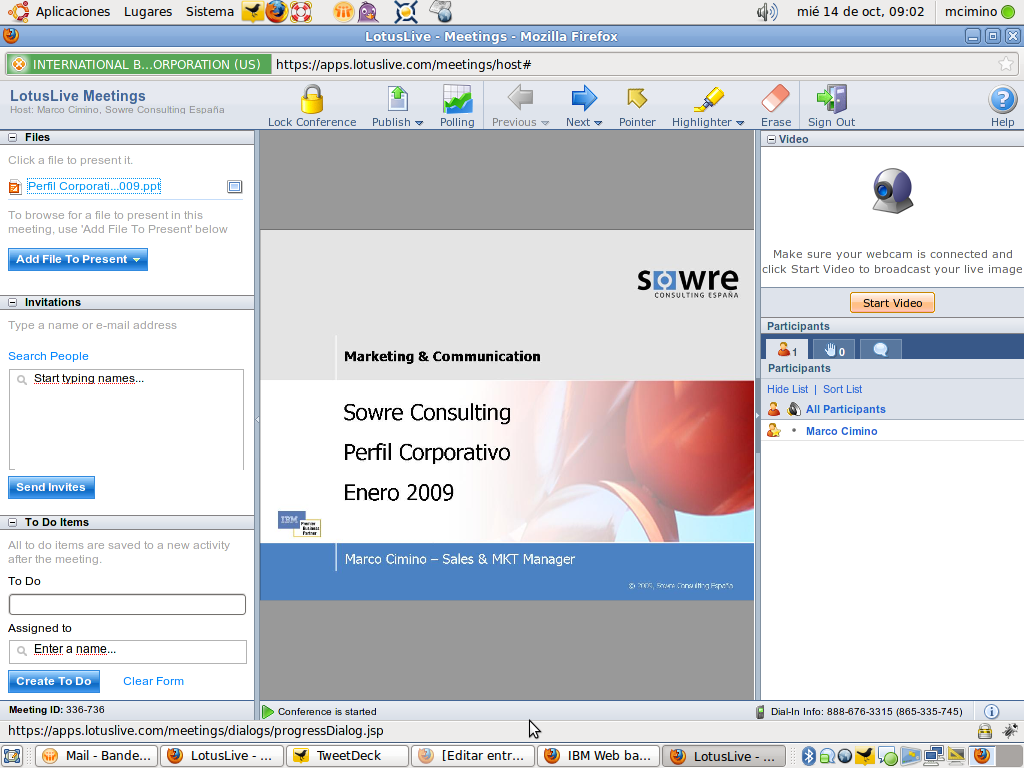The width and height of the screenshot is (1024, 768).
Task: Open the Add File To Present dropdown
Action: pyautogui.click(x=137, y=260)
